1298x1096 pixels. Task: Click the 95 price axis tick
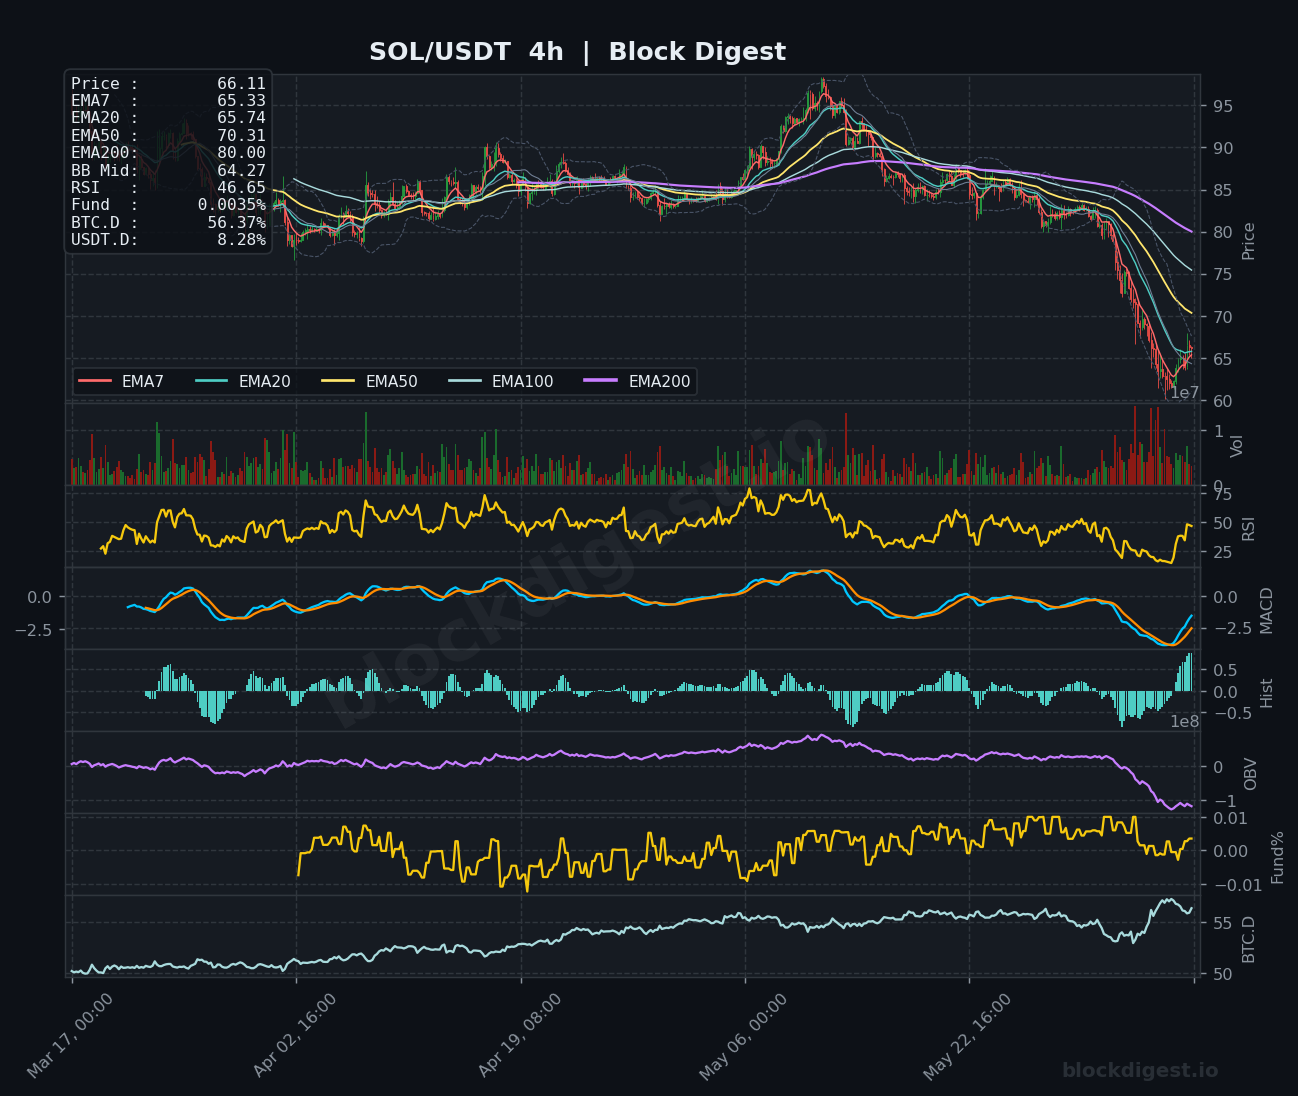coord(1223,107)
